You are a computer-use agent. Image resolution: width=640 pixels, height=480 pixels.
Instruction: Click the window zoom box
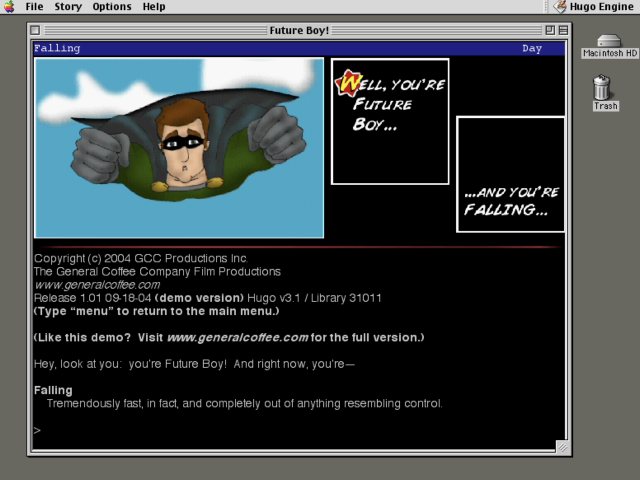(550, 30)
